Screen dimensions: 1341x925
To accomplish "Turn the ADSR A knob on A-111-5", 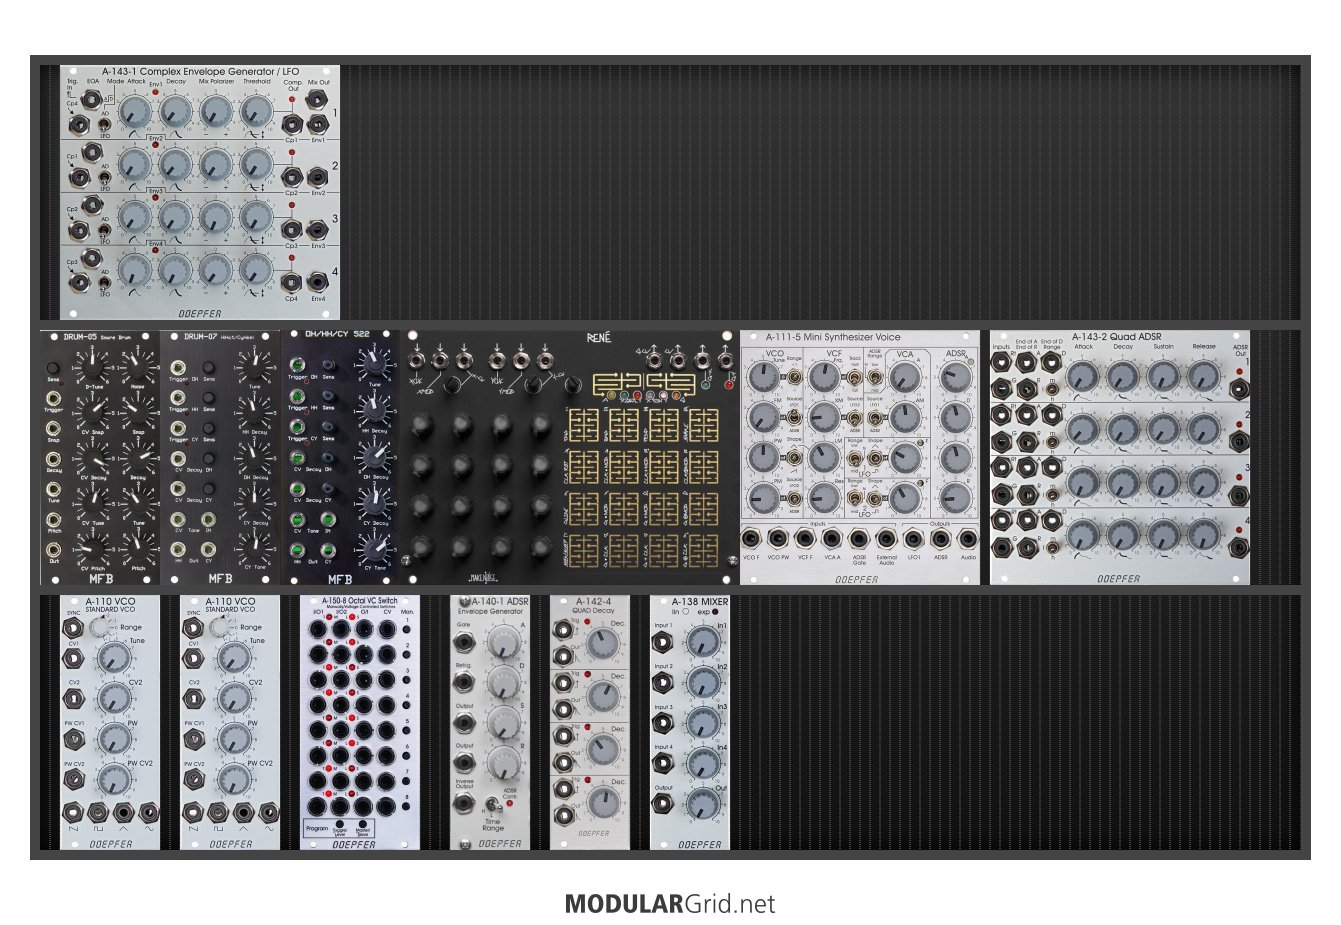I will (956, 377).
